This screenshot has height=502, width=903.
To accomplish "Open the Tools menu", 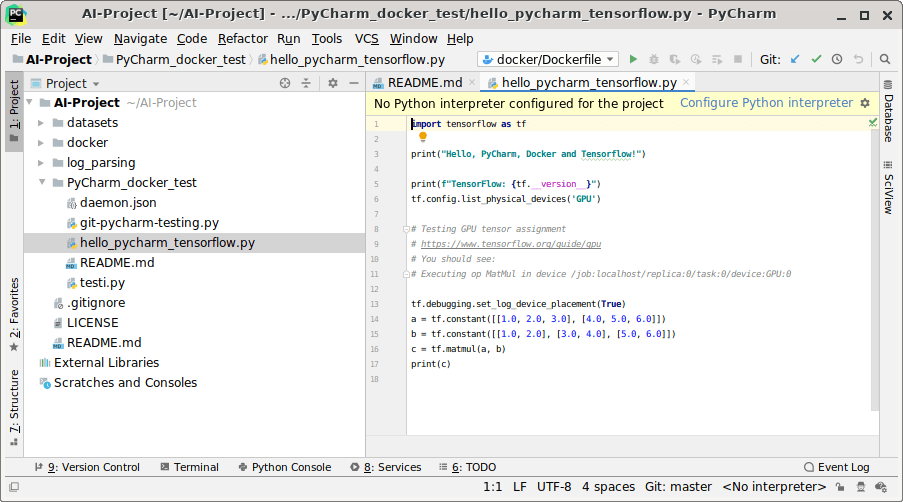I will pyautogui.click(x=327, y=39).
